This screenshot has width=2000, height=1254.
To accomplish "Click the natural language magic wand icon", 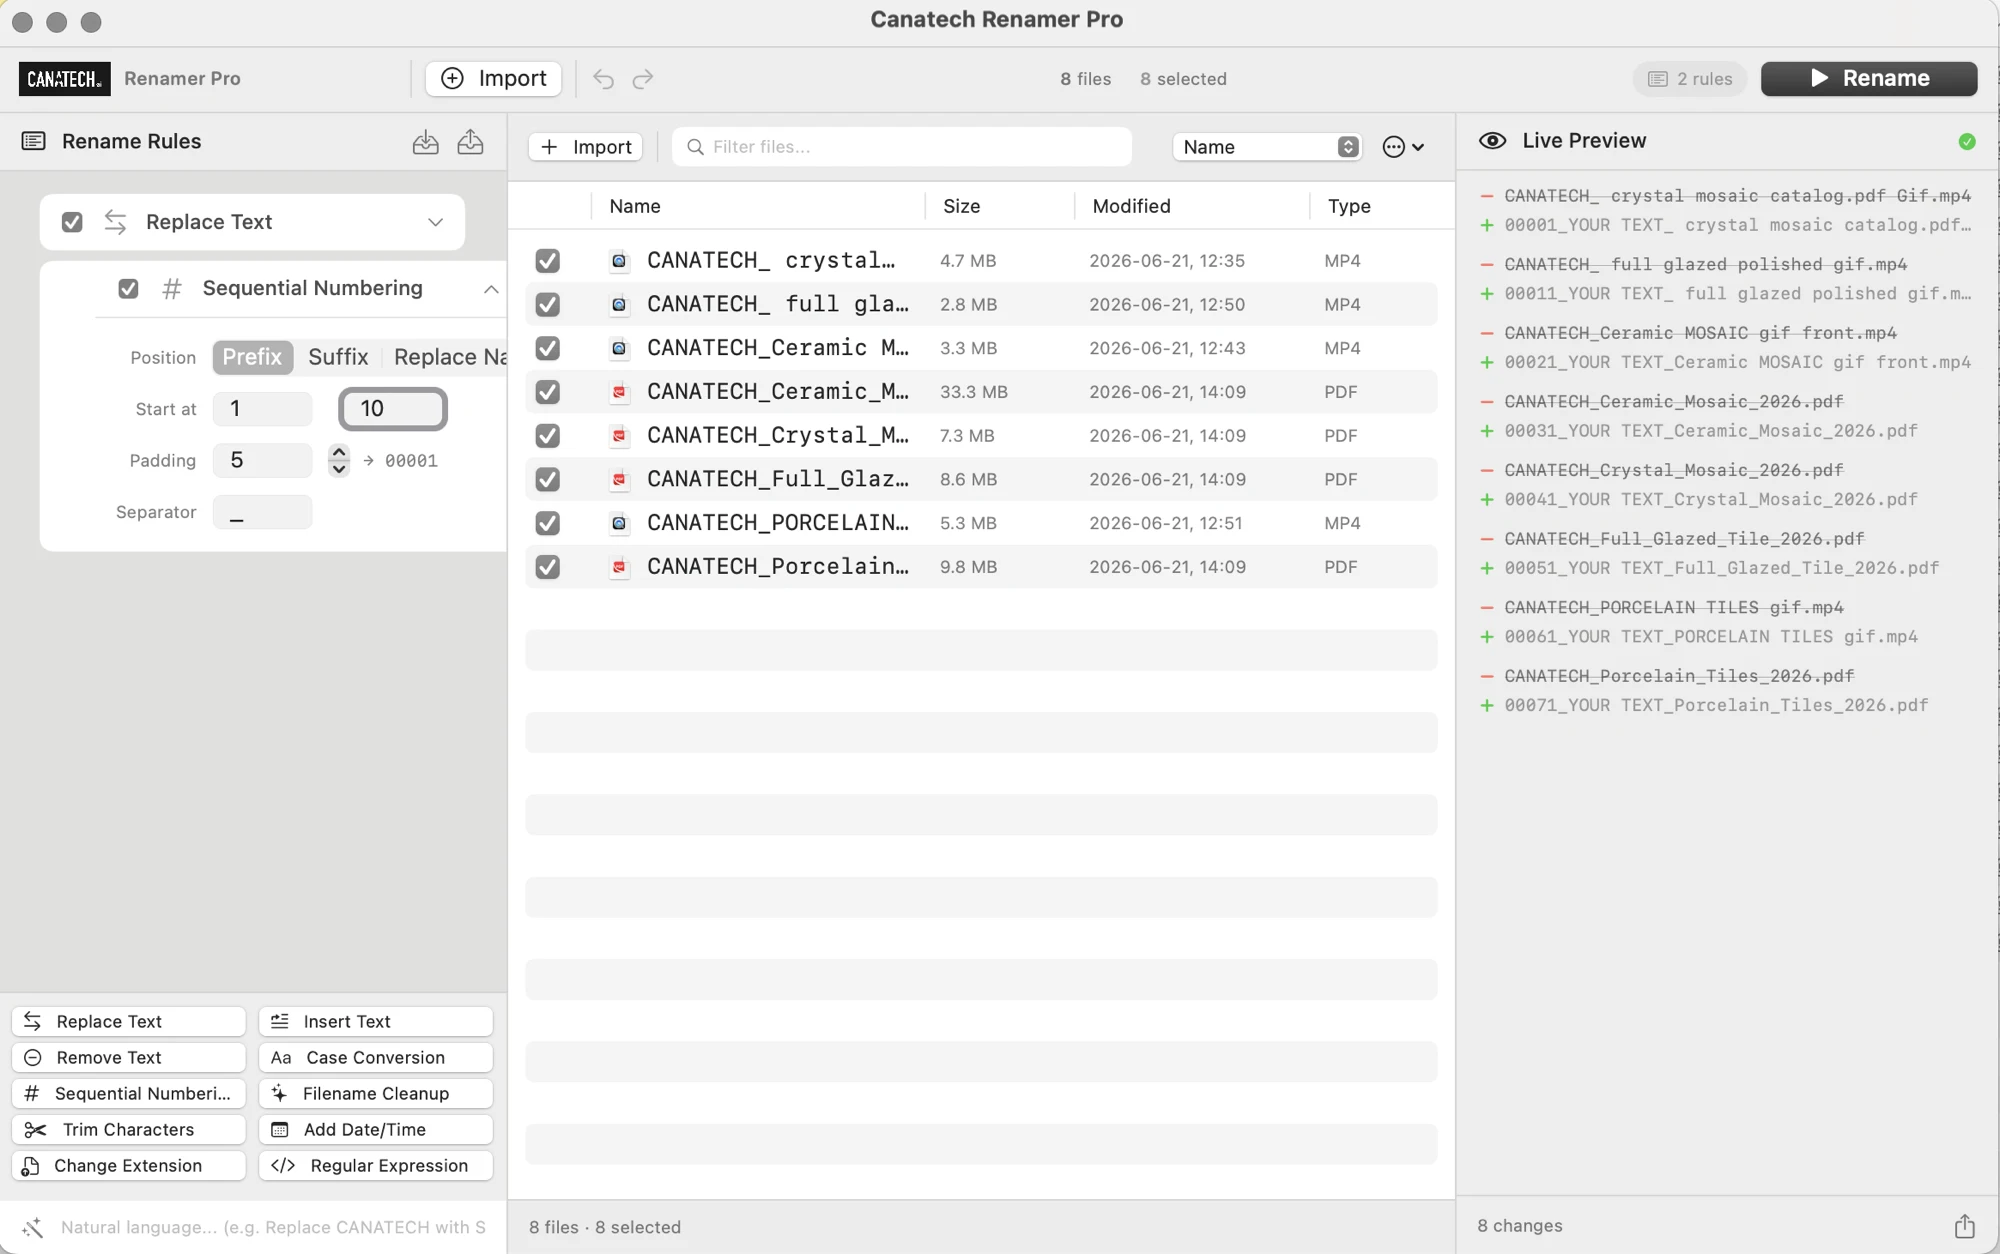I will pyautogui.click(x=32, y=1227).
